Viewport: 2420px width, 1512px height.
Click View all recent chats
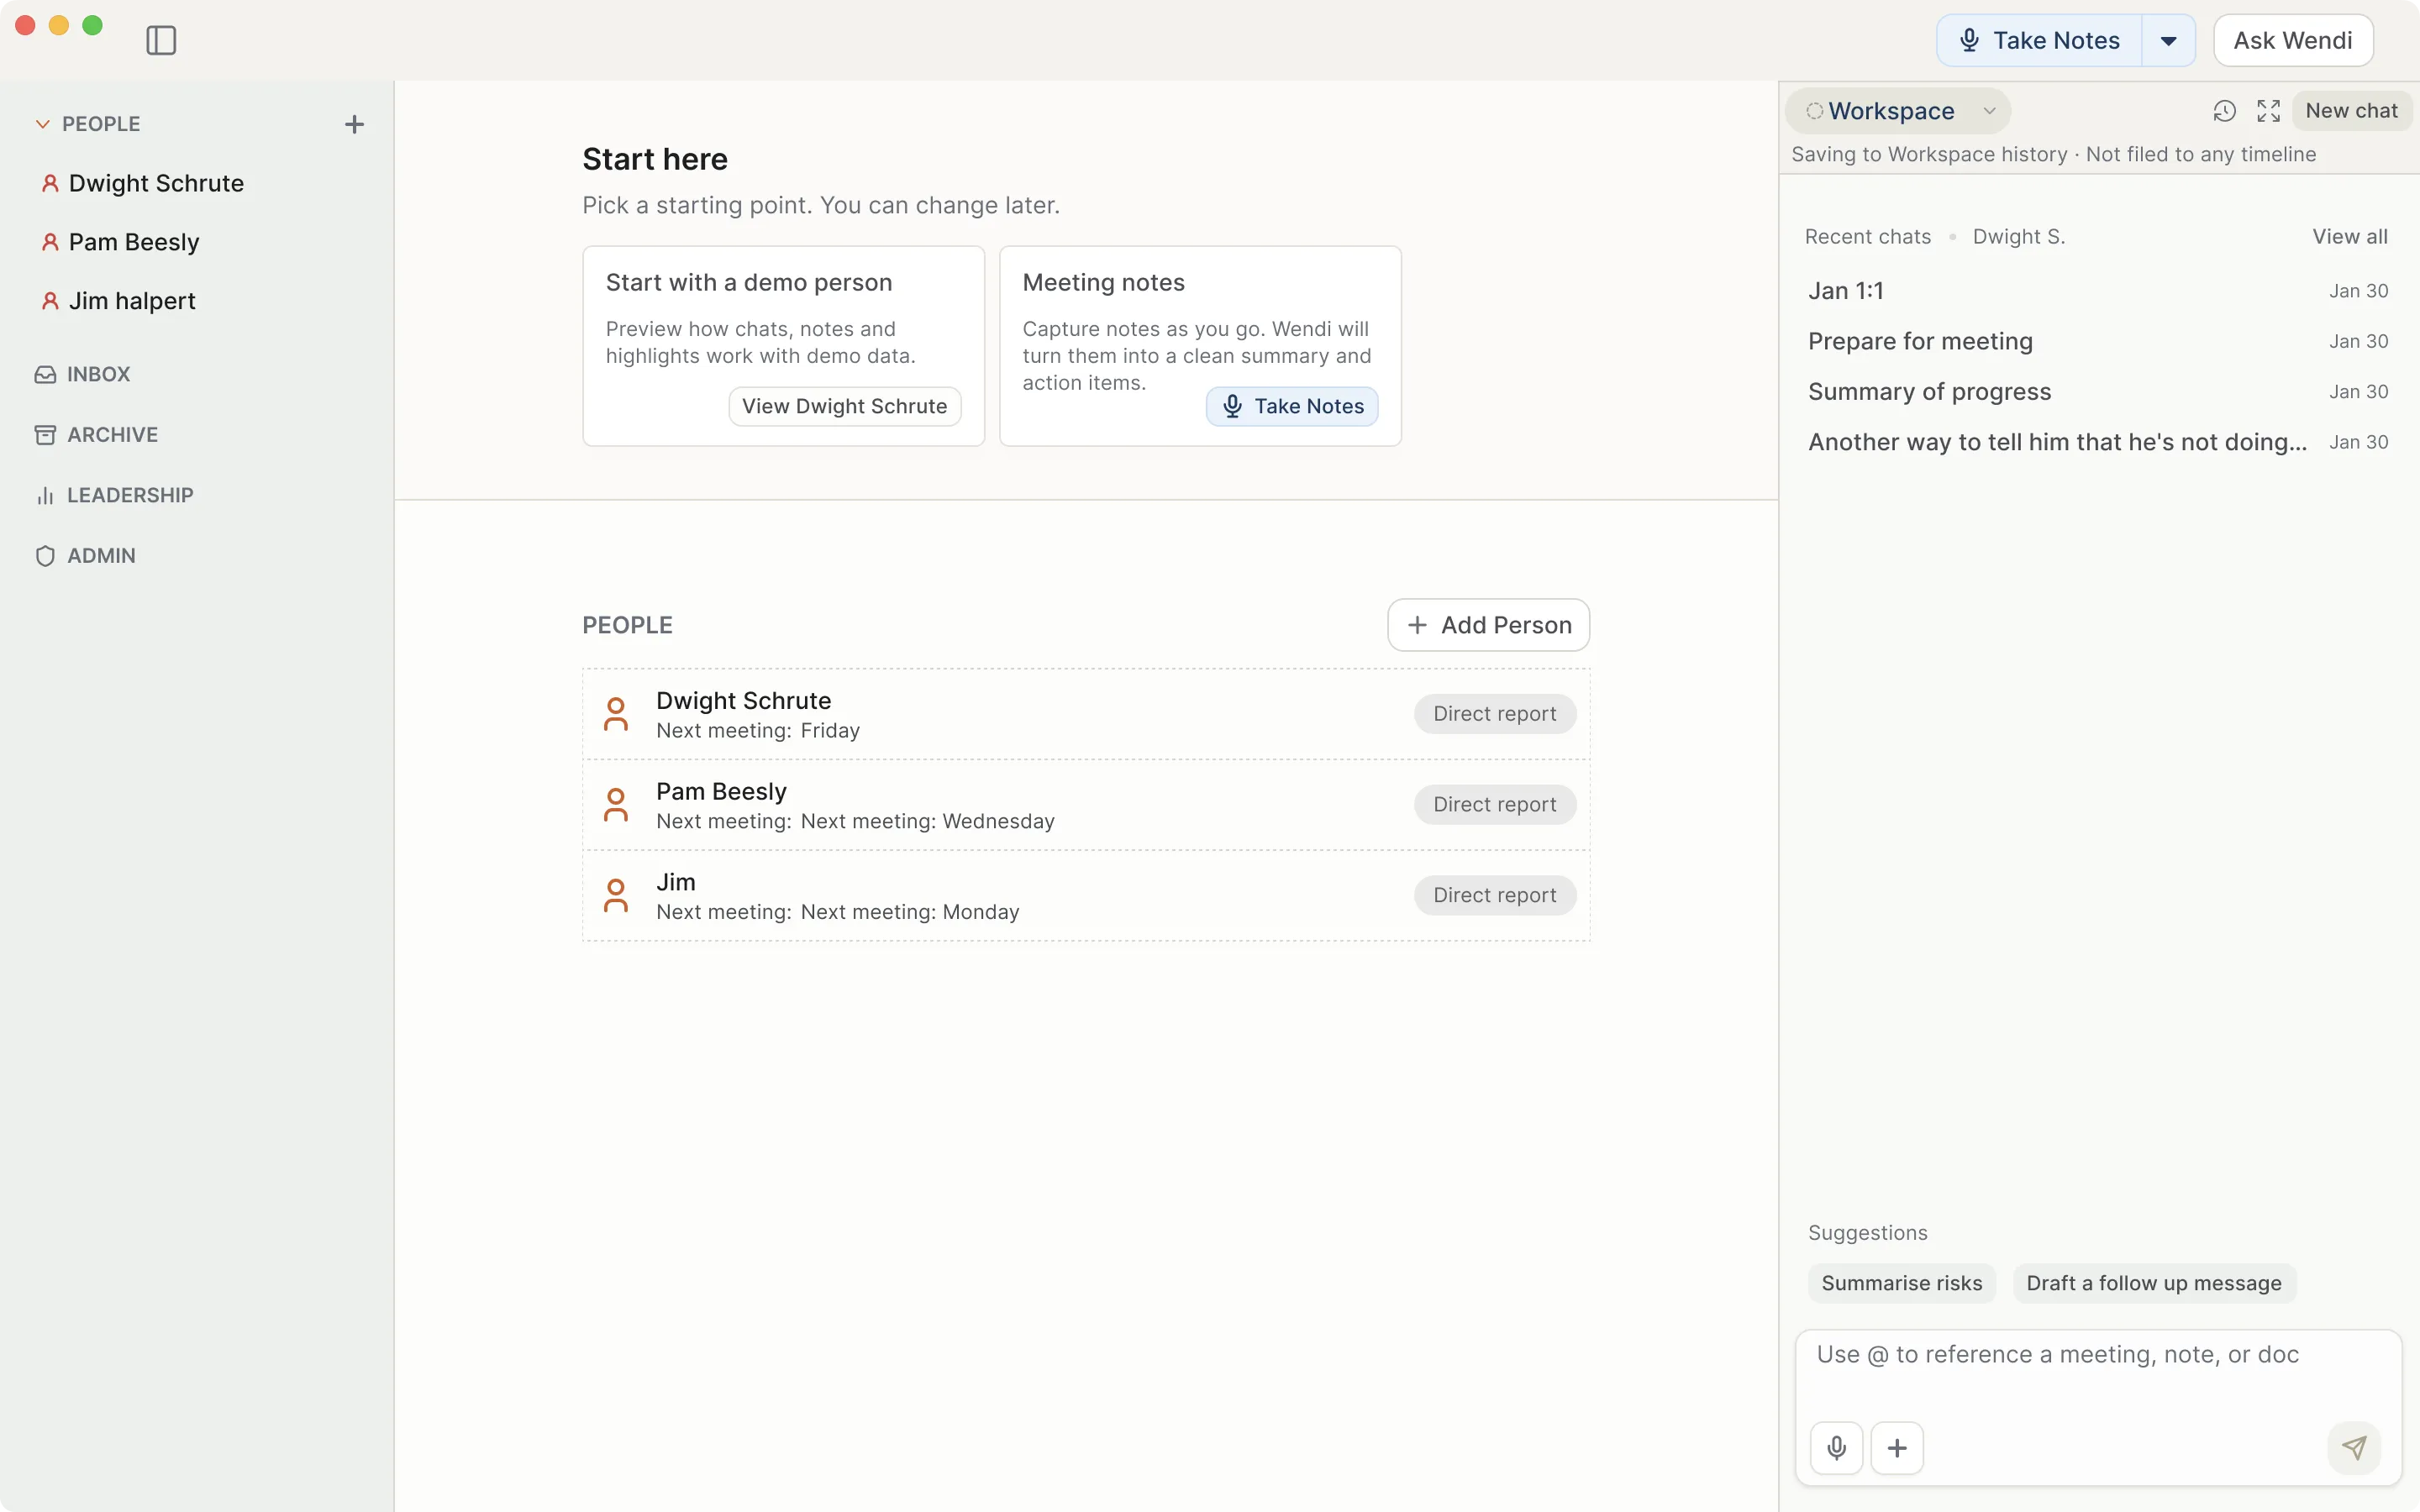[2349, 237]
